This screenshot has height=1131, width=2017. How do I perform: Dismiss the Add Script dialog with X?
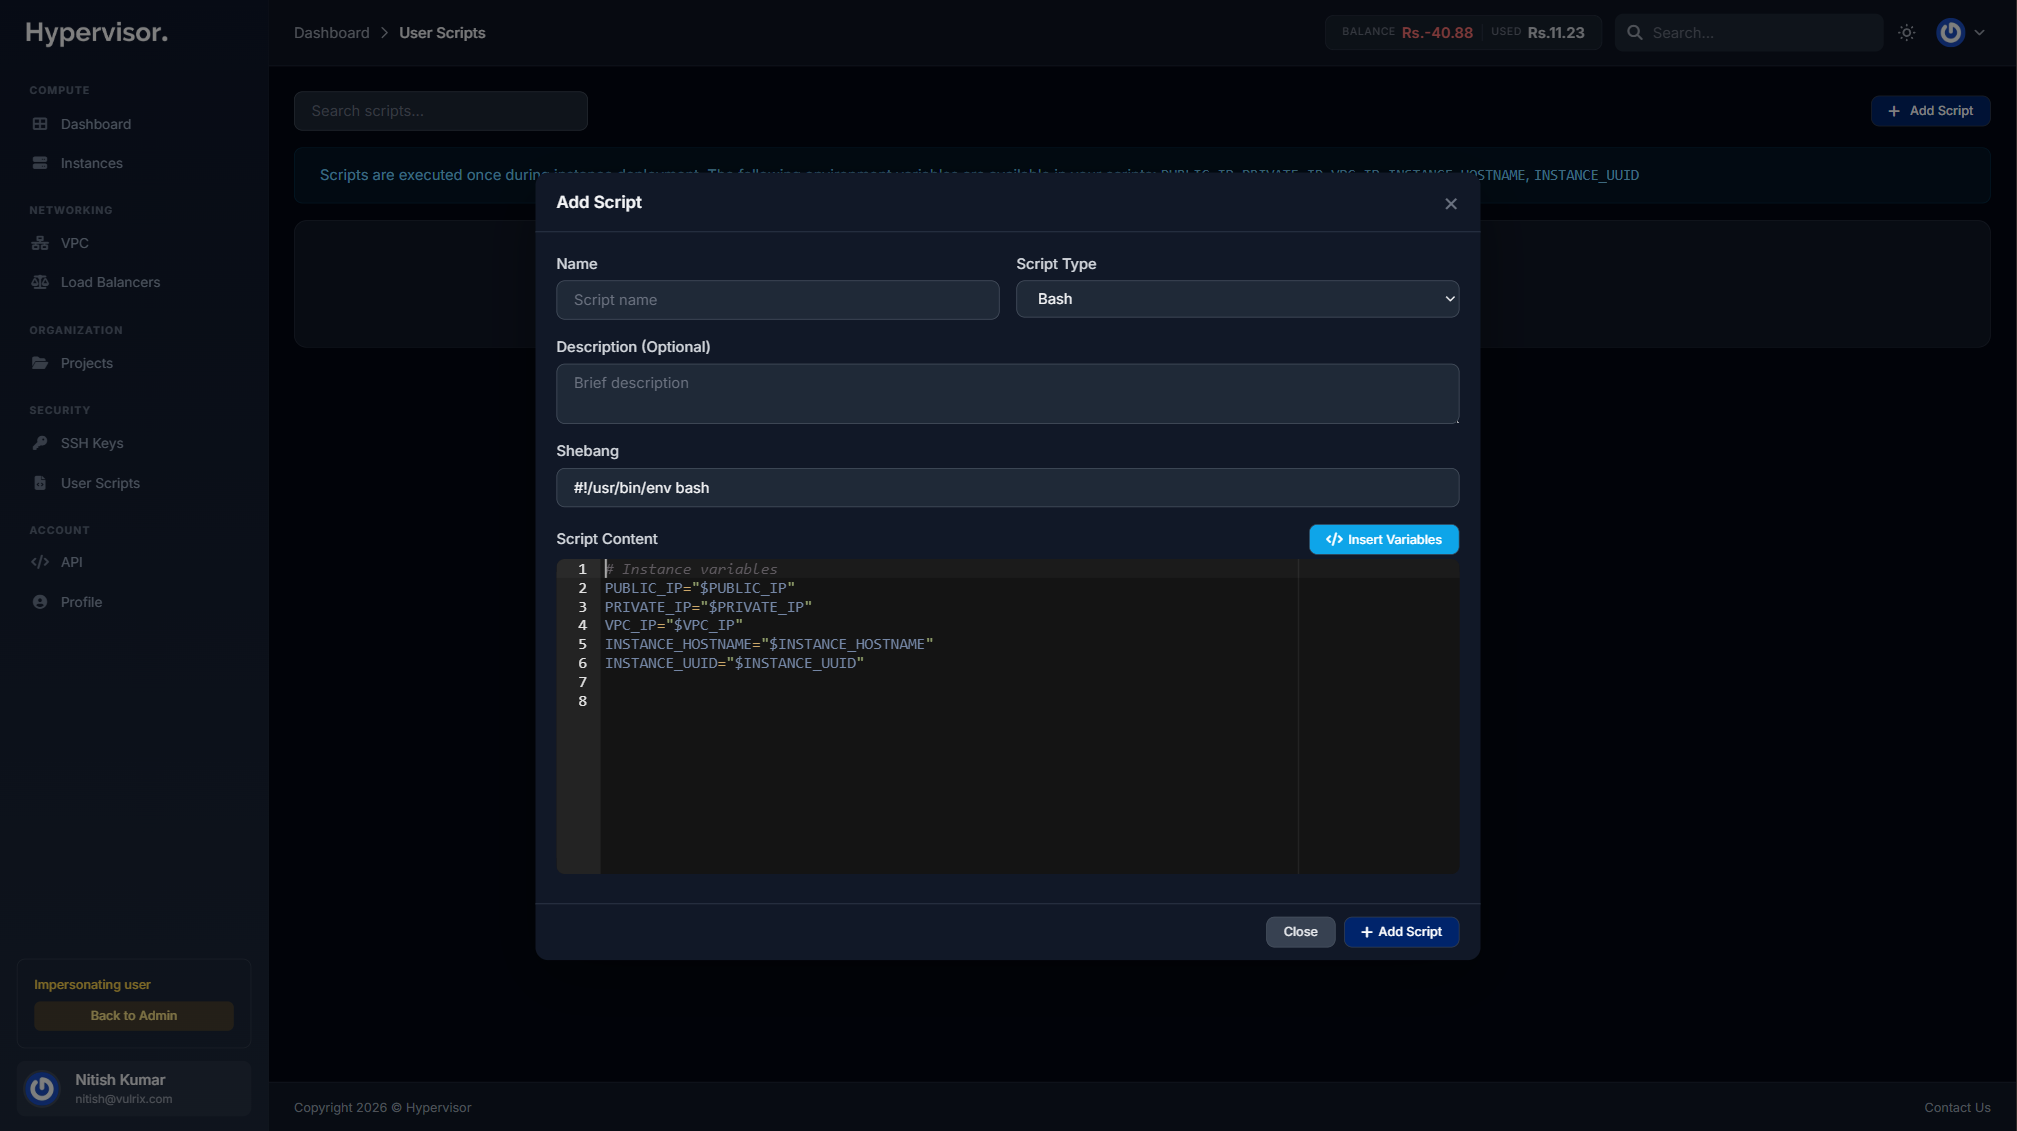pos(1450,203)
